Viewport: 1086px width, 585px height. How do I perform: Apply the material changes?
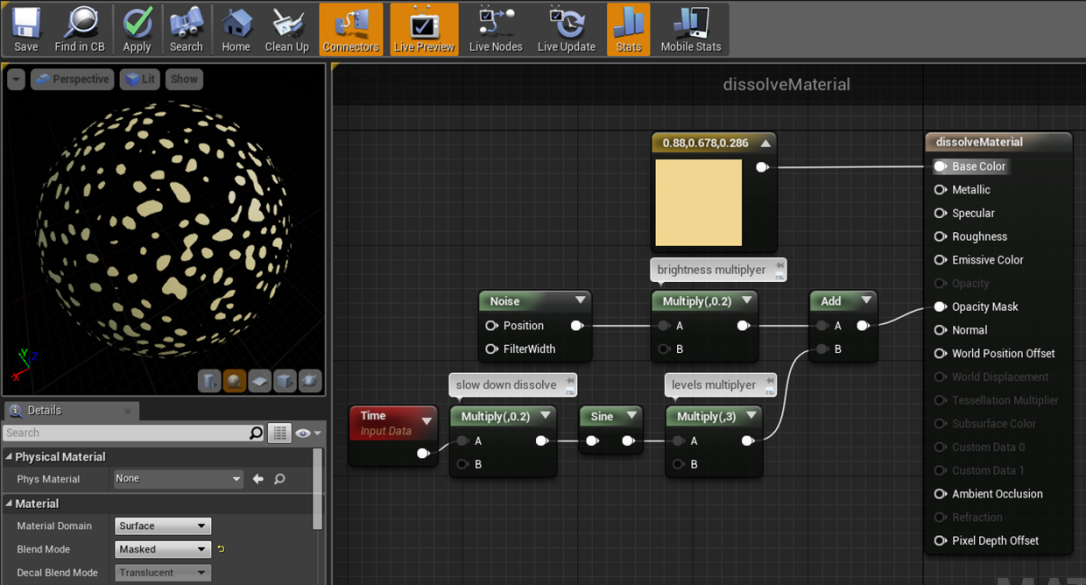click(137, 28)
